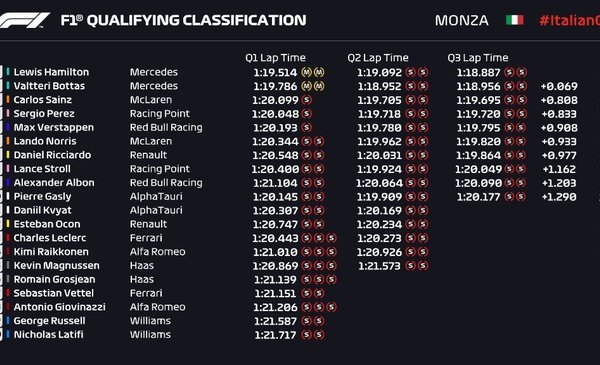The image size is (600, 365).
Task: Click the Williams team name for George Russell
Action: pyautogui.click(x=150, y=321)
